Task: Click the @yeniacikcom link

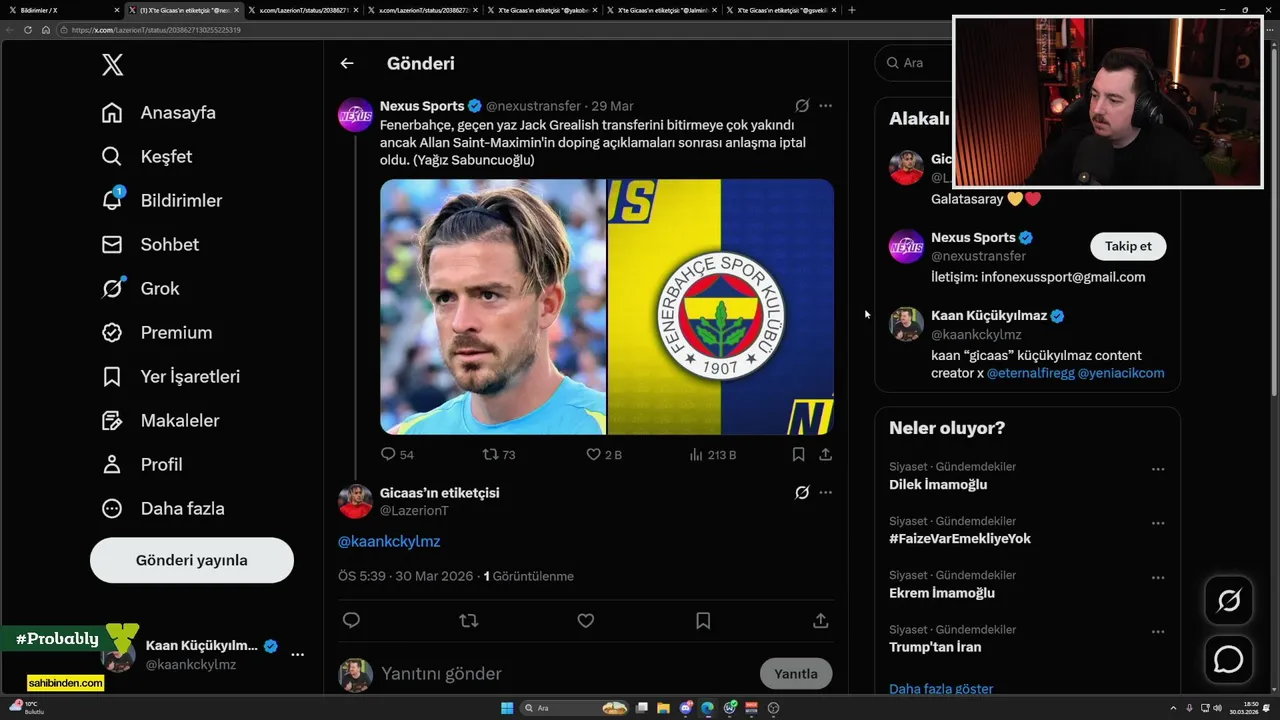Action: tap(1121, 373)
